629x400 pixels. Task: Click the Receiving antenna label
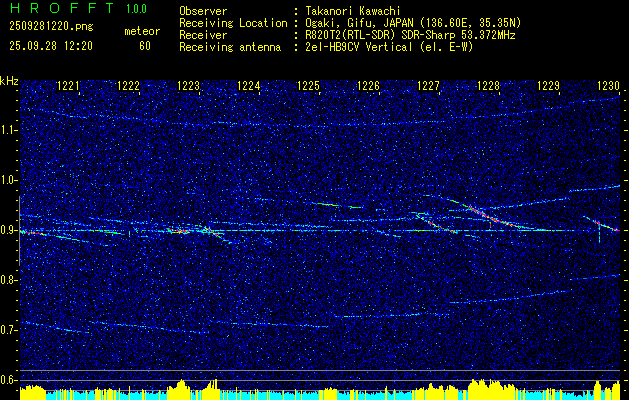(230, 47)
